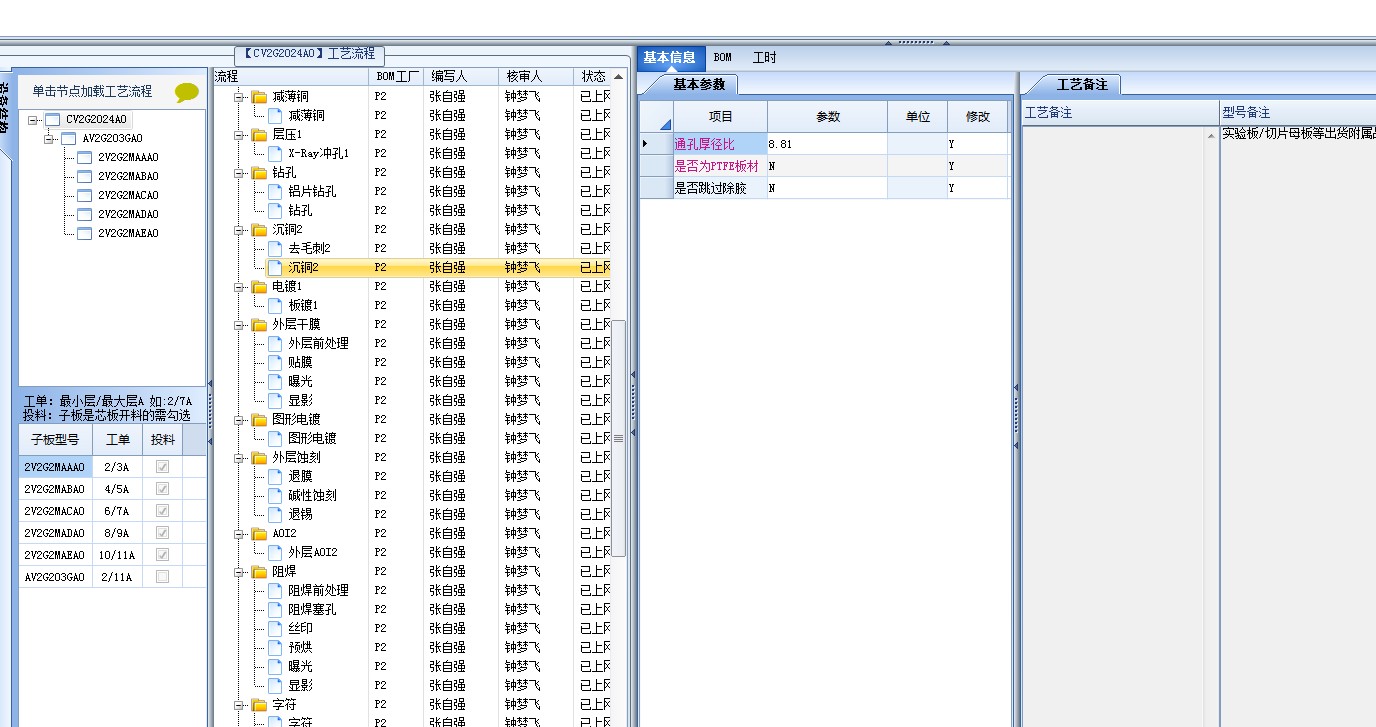Collapse the AV2G203GA0 tree node
Screen dimensions: 1376x727
pyautogui.click(x=49, y=139)
